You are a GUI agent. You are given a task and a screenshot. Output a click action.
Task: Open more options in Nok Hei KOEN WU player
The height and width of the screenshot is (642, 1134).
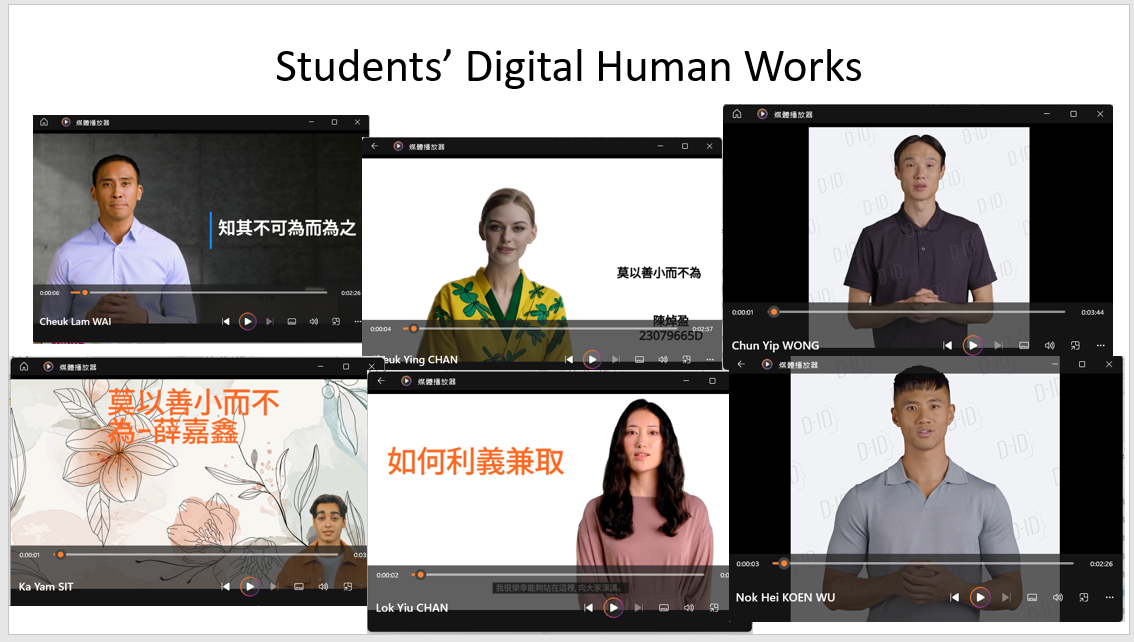(x=1108, y=597)
